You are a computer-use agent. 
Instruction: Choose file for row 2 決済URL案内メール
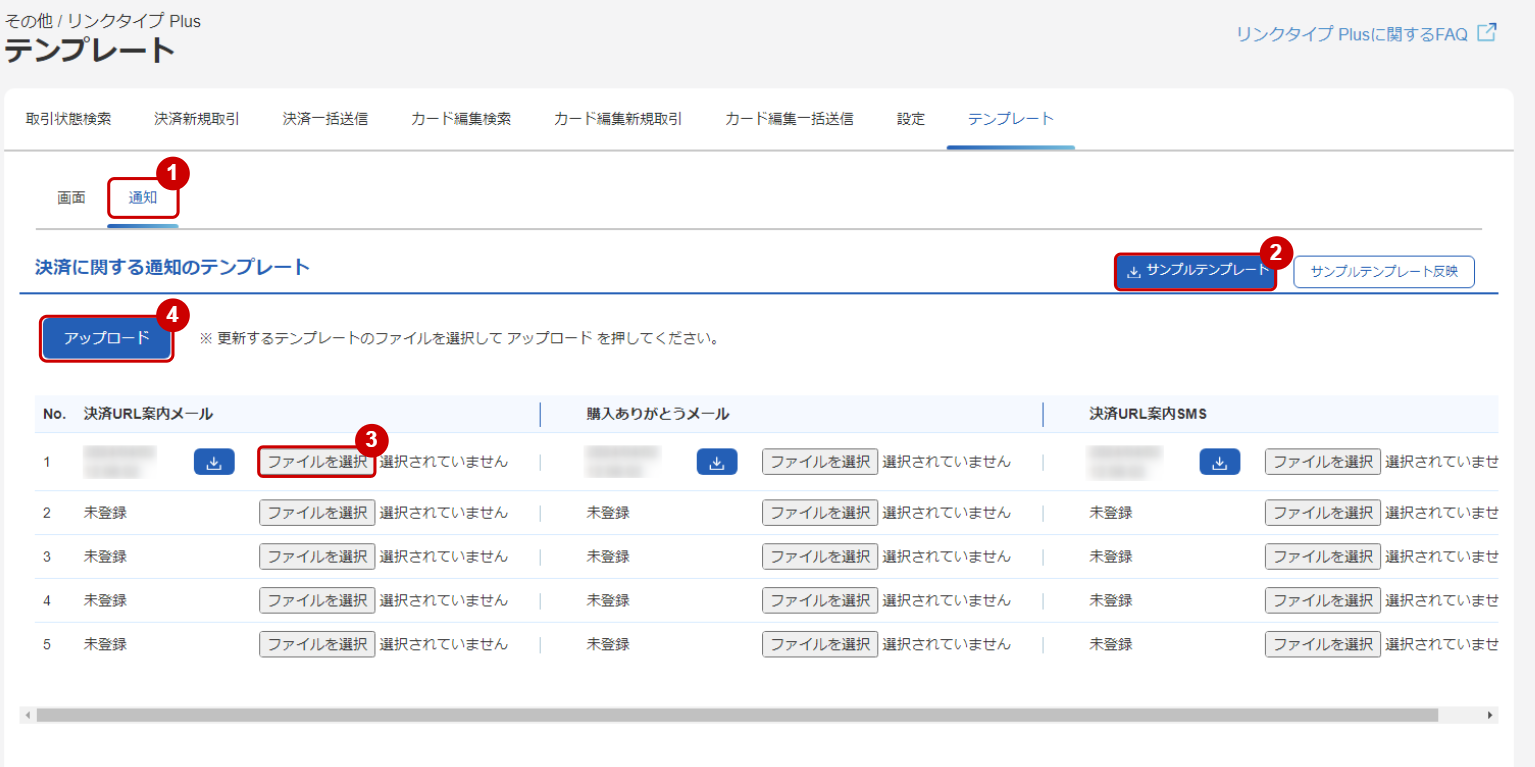[x=317, y=513]
